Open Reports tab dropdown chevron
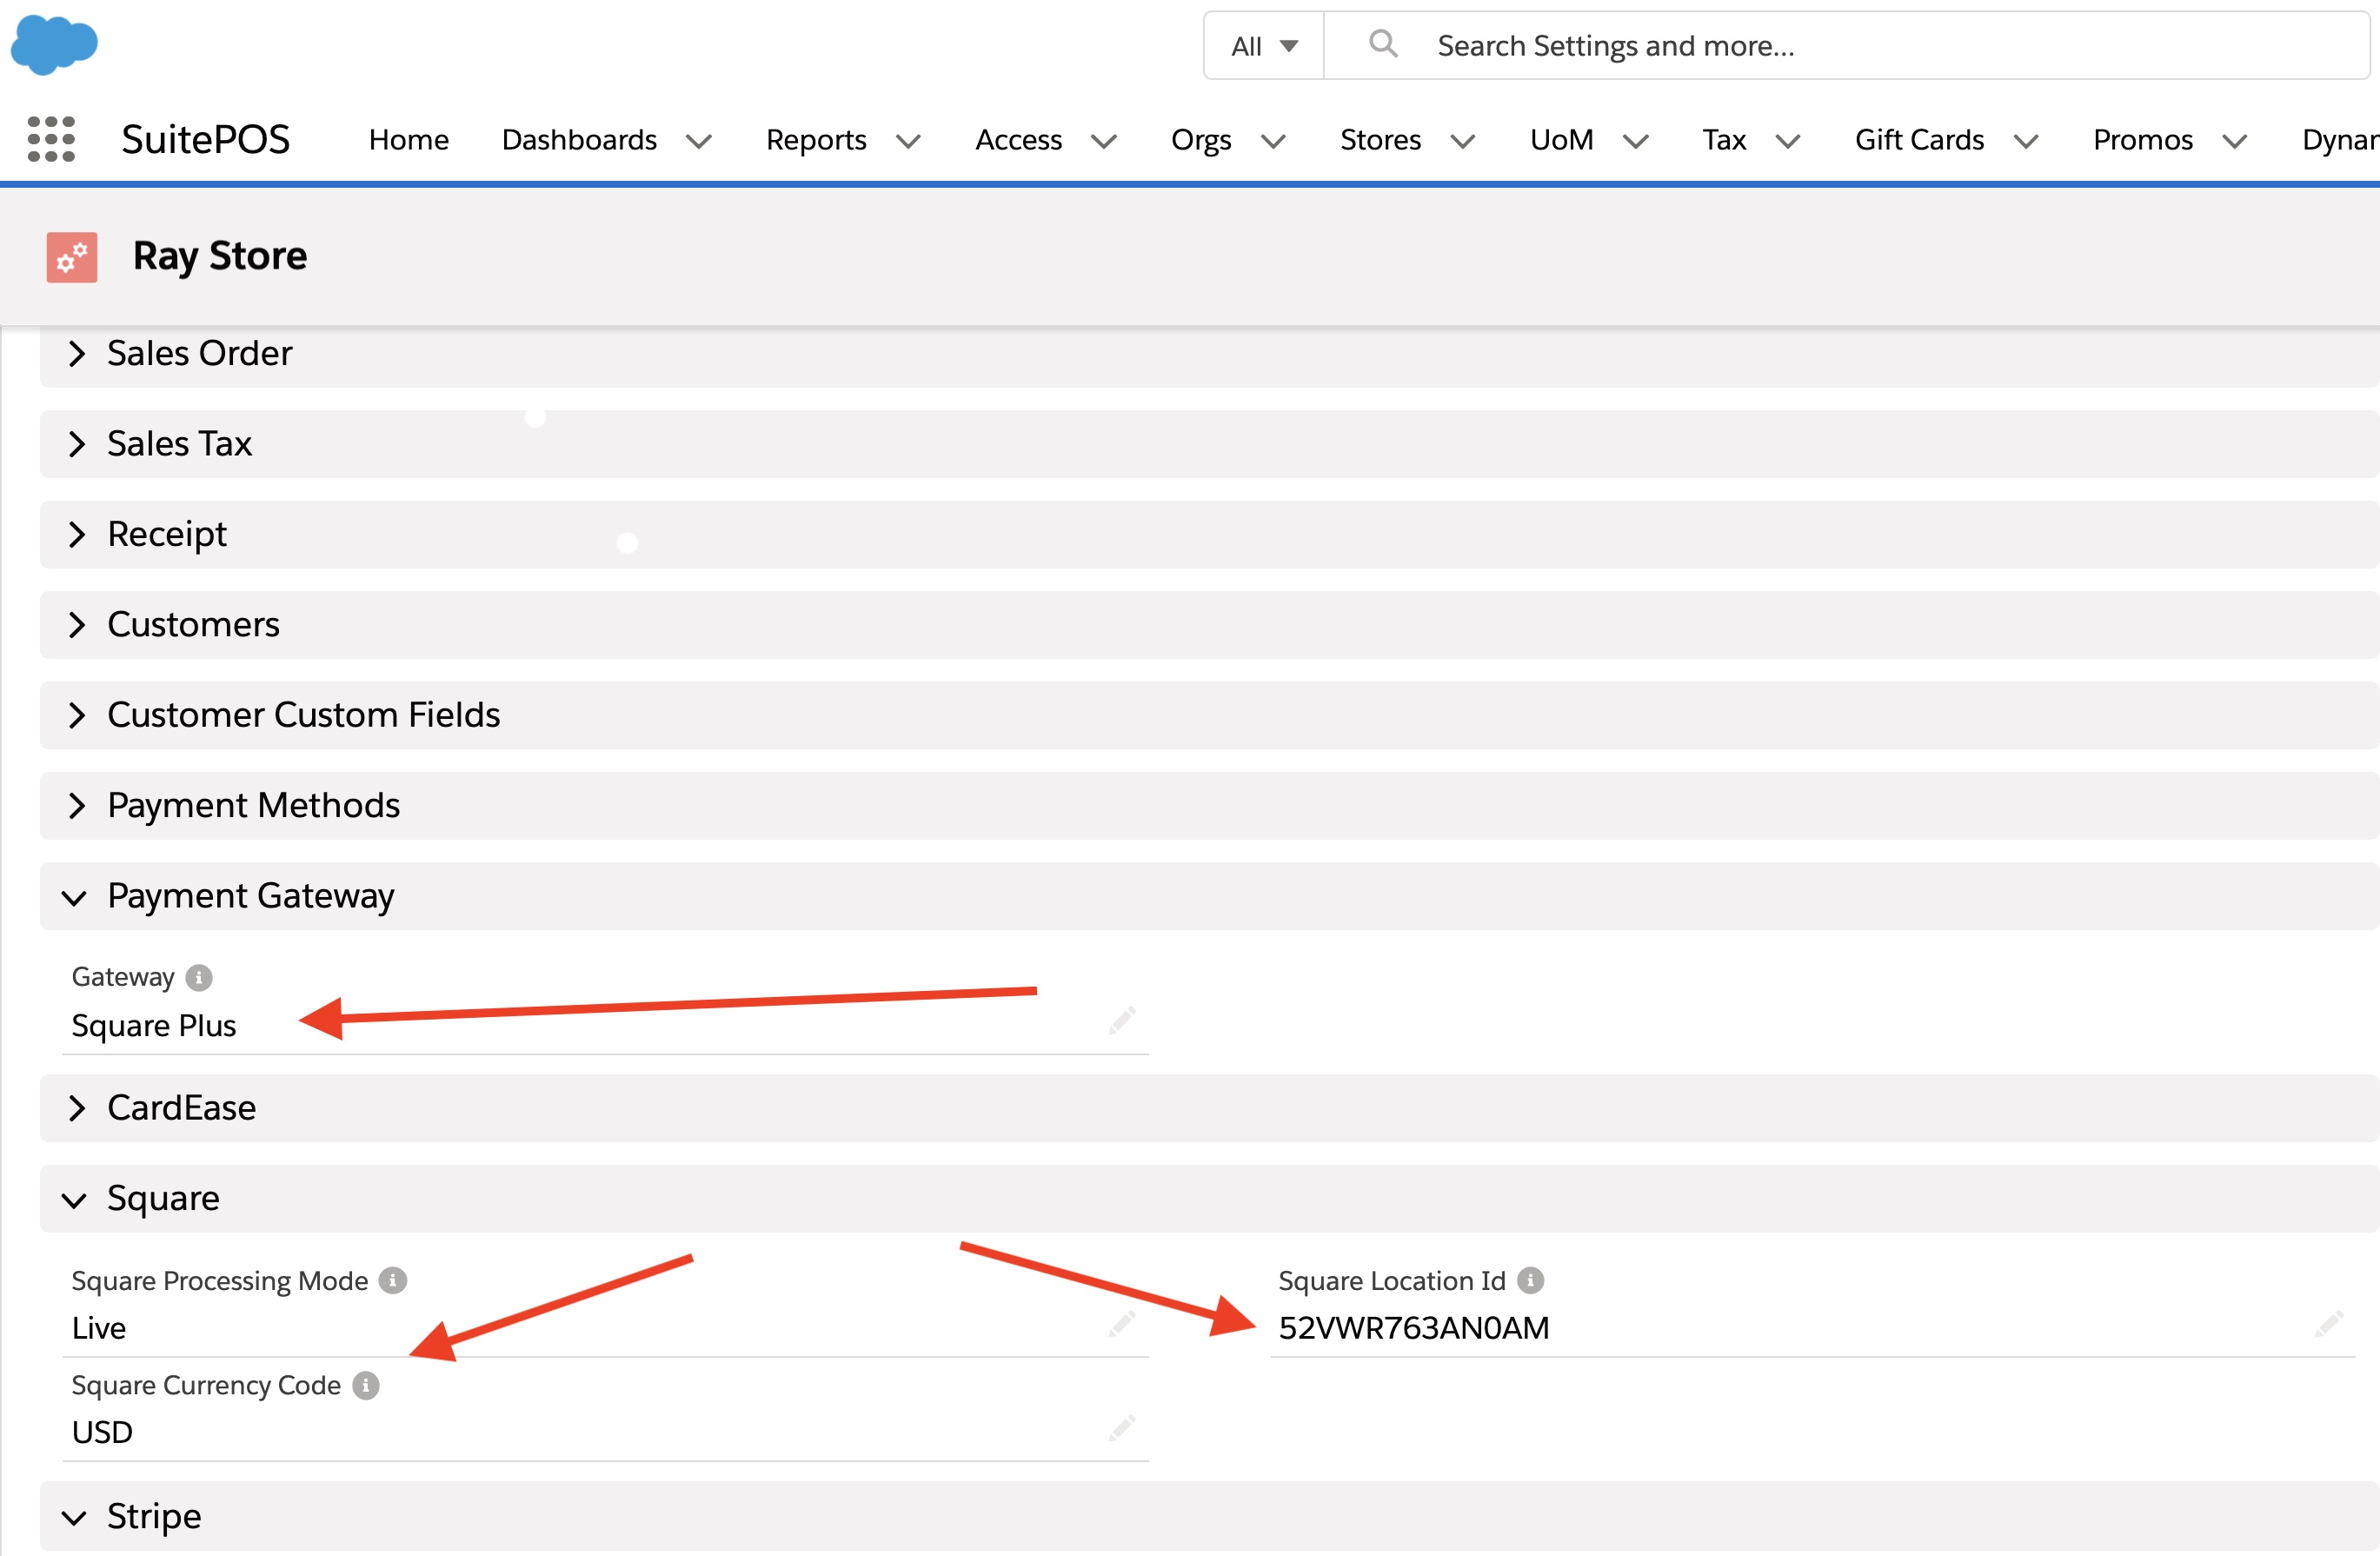This screenshot has height=1556, width=2380. (x=908, y=141)
